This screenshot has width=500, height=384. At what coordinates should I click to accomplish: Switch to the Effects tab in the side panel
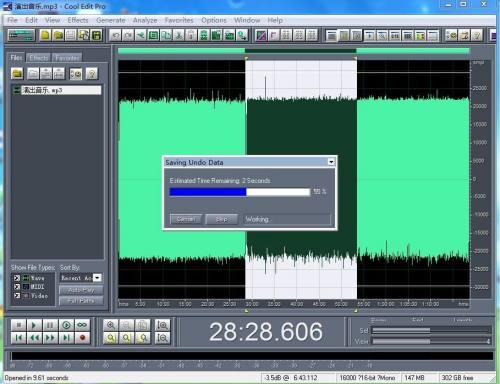coord(38,58)
